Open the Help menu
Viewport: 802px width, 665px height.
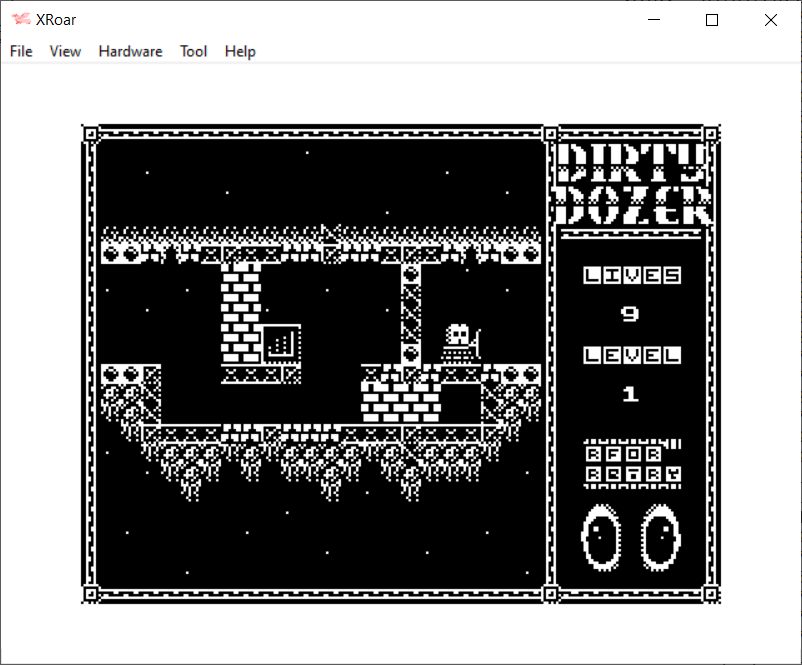(240, 51)
